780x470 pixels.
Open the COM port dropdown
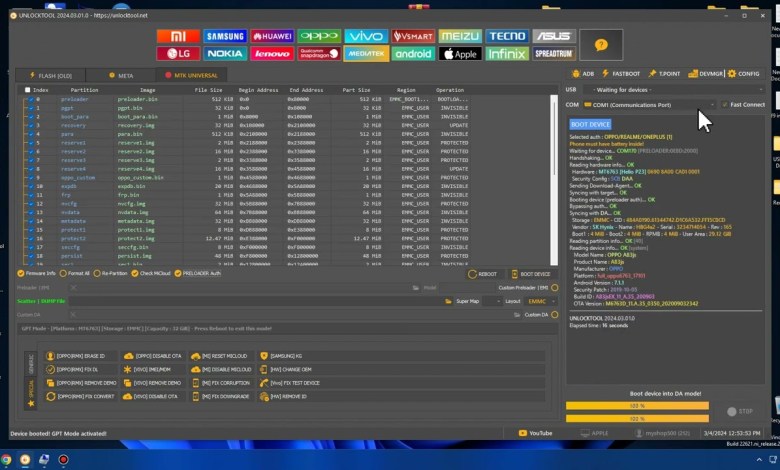pos(650,105)
